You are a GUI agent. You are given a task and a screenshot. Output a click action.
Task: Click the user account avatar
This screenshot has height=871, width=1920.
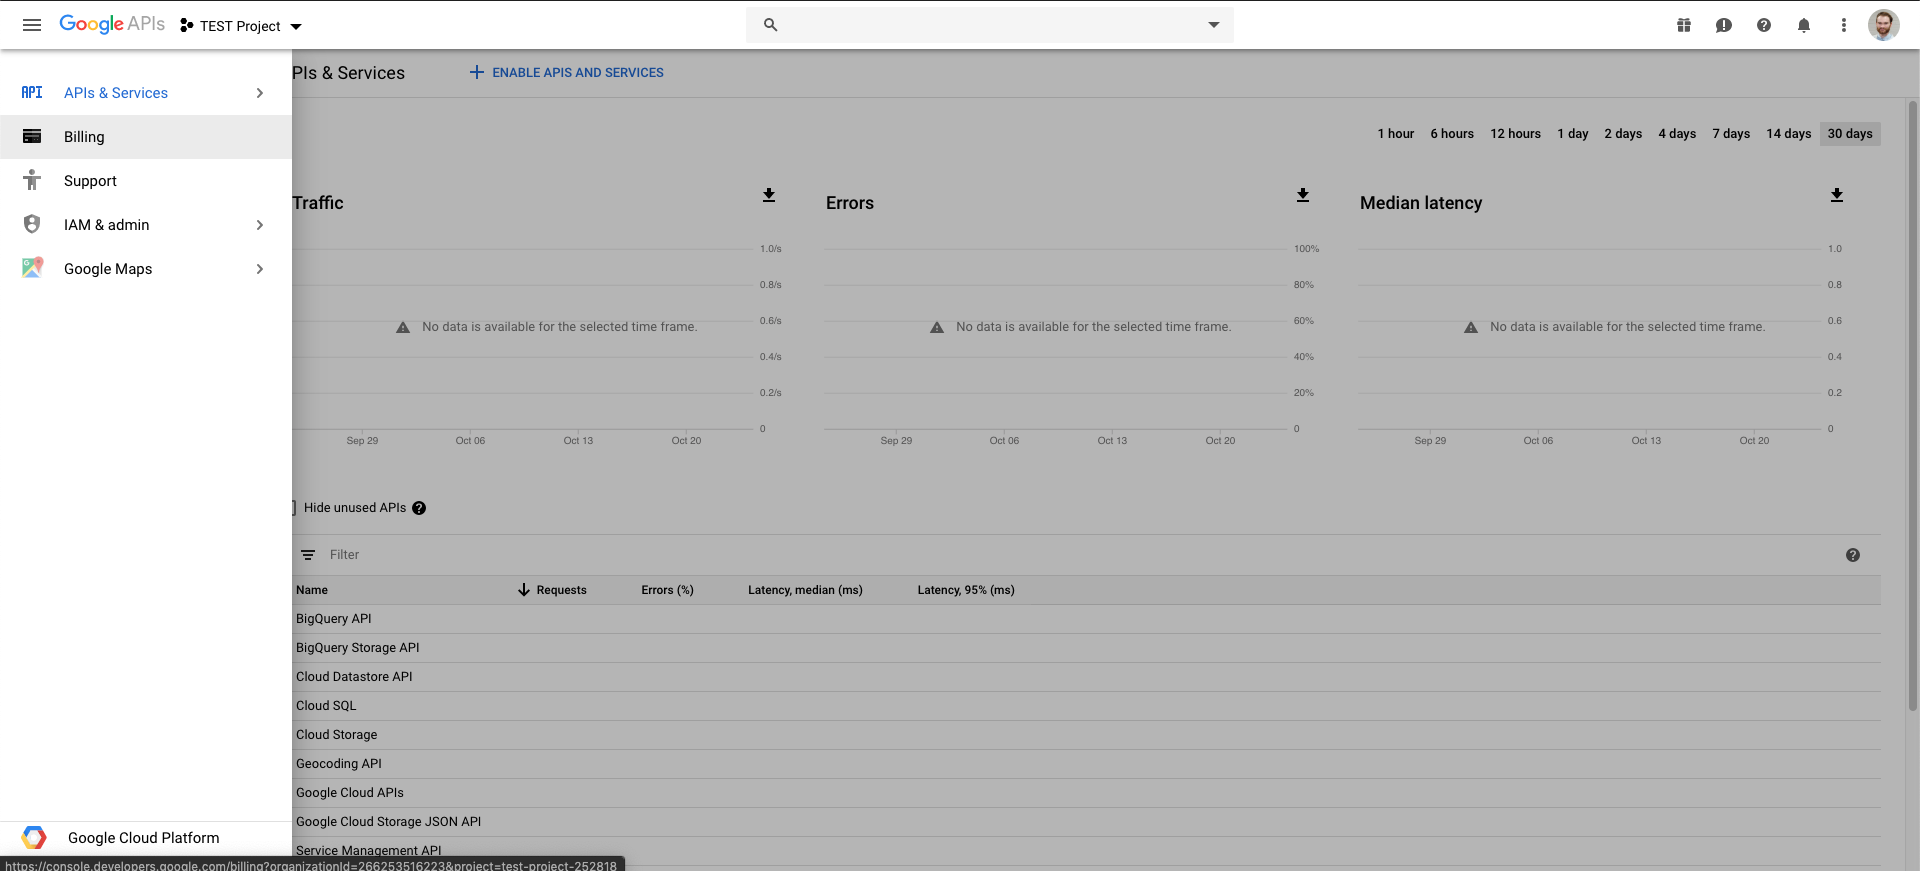coord(1884,25)
